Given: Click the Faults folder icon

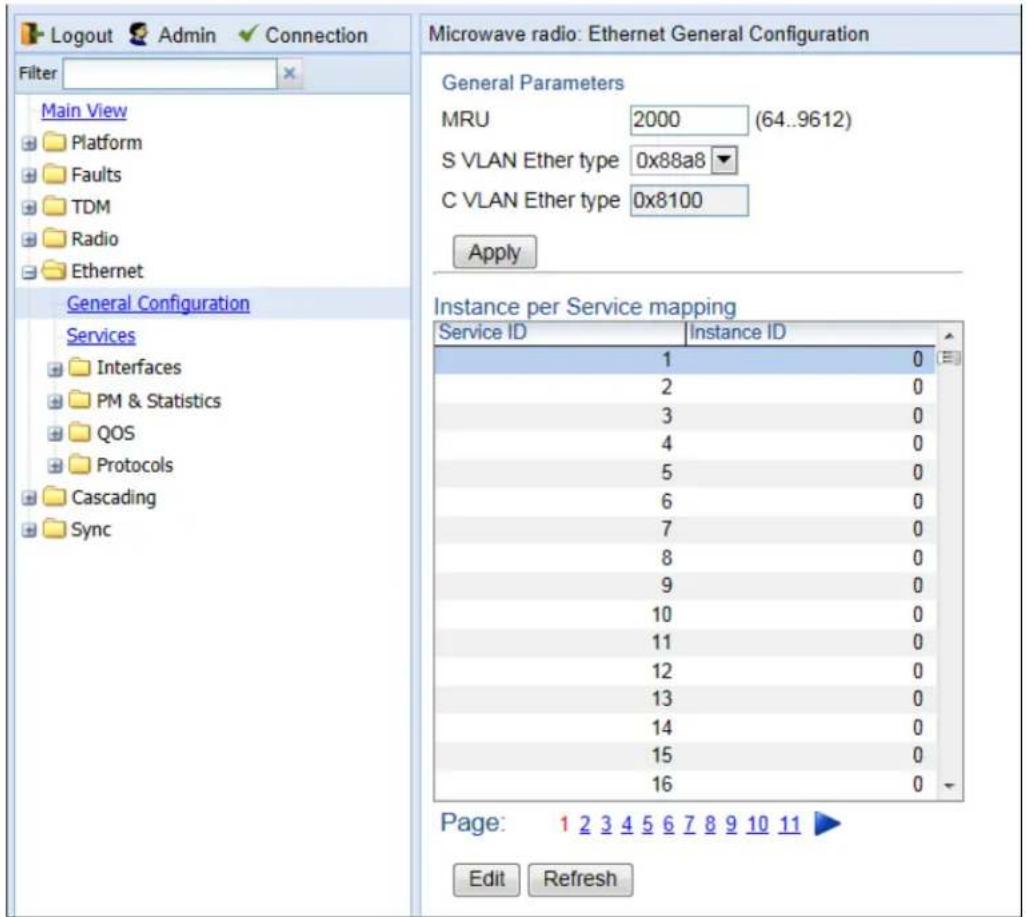Looking at the screenshot, I should [x=54, y=175].
